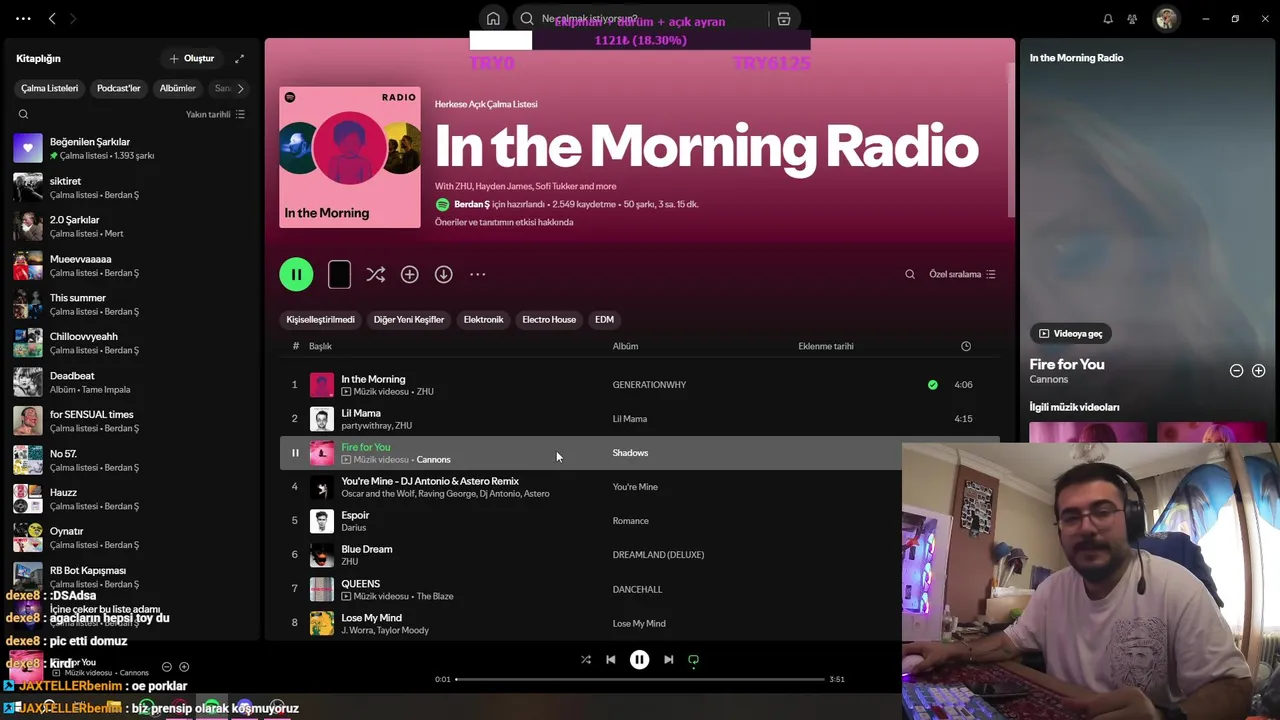This screenshot has width=1280, height=720.
Task: Pause the playlist with the big green button
Action: 296,274
